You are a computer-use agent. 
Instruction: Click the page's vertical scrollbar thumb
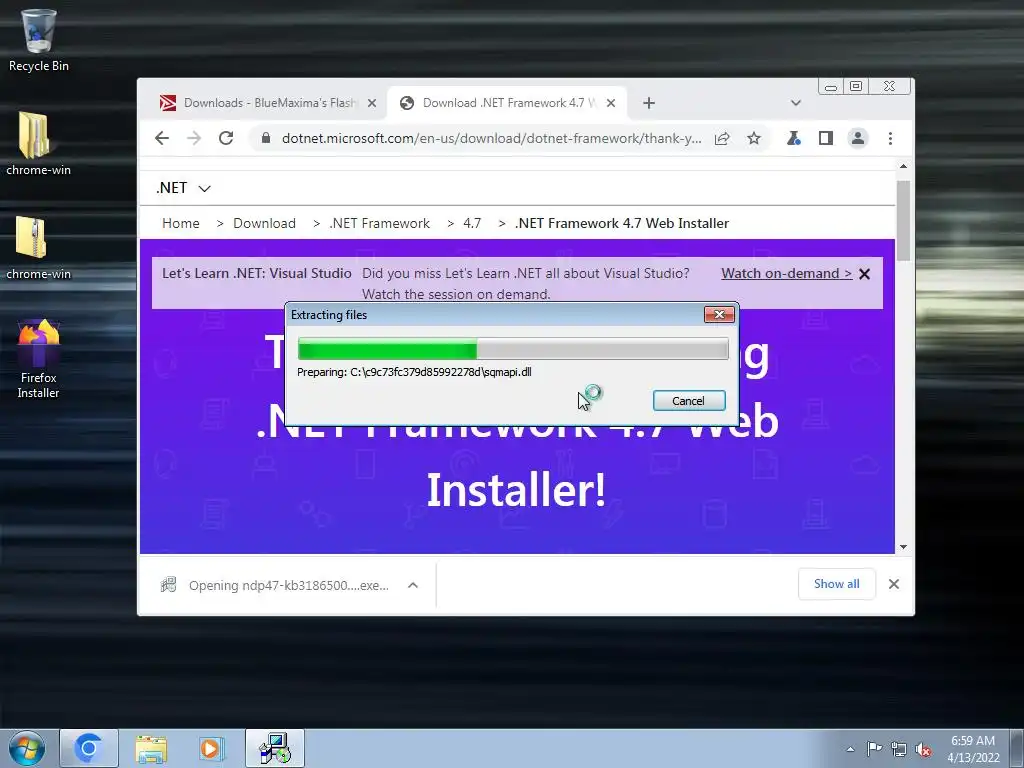[903, 221]
